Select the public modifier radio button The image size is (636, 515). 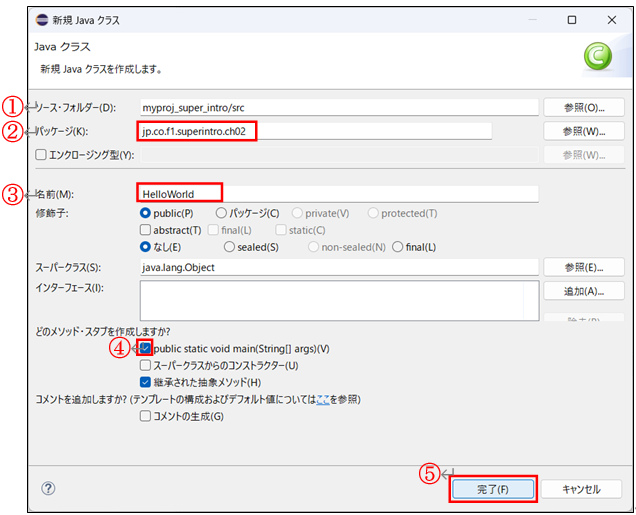click(x=146, y=213)
